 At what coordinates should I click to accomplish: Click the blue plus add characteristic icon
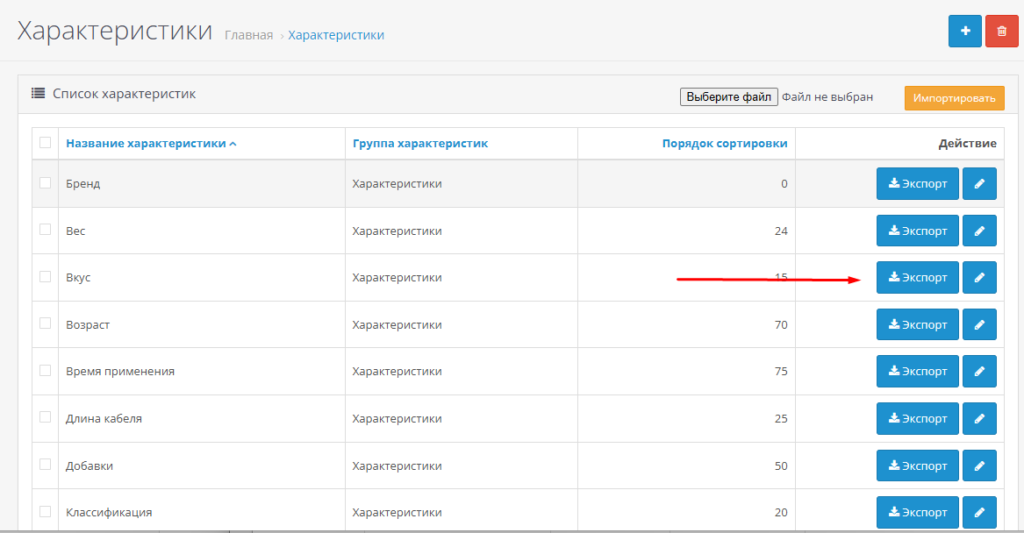pos(964,31)
